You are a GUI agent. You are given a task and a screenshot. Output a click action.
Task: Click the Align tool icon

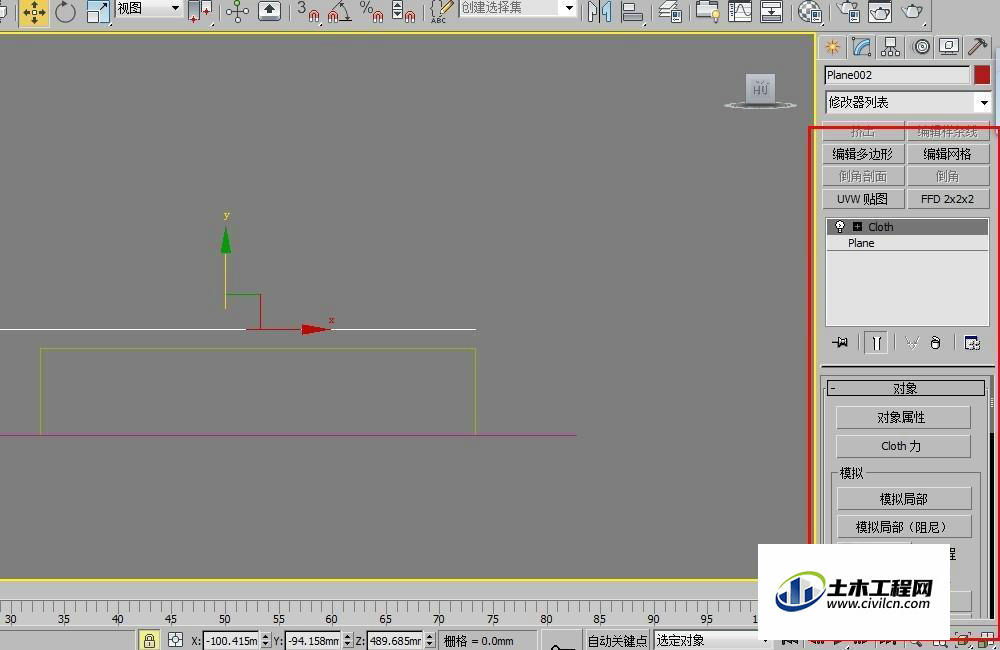pyautogui.click(x=631, y=12)
